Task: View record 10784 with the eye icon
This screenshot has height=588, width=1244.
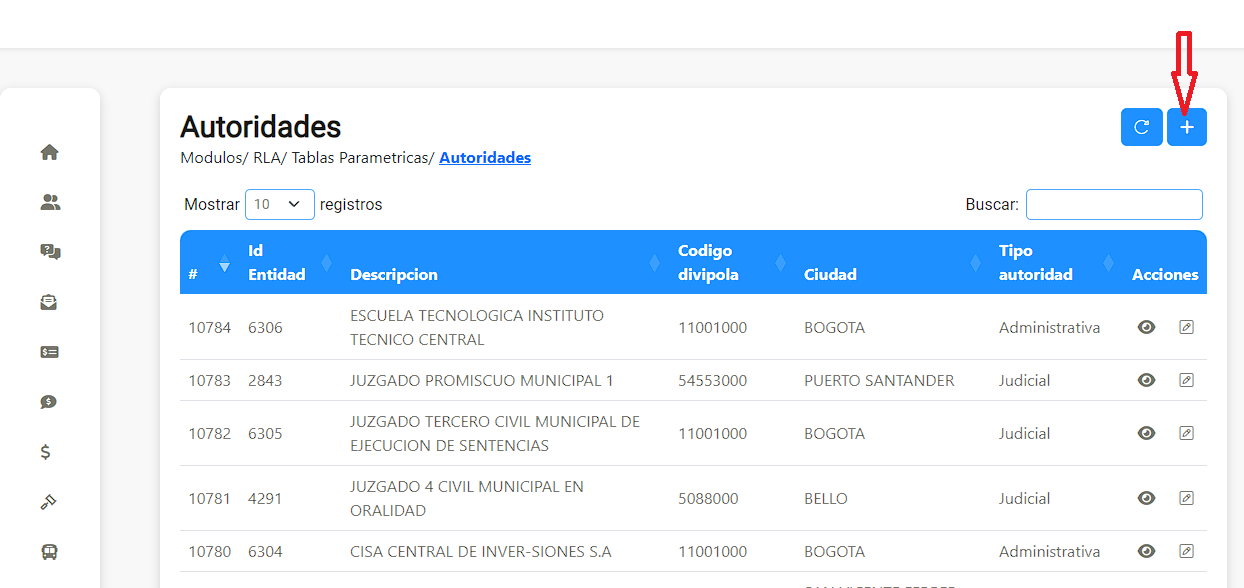Action: coord(1147,327)
